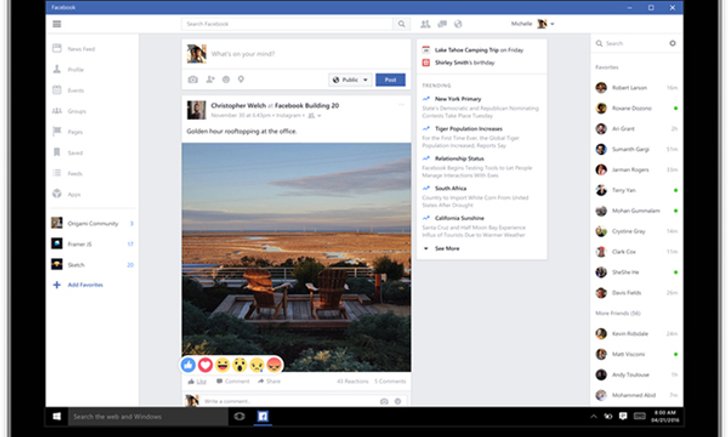Screen dimensions: 728x437
Task: Click Facebook icon on taskbar
Action: (x=263, y=417)
